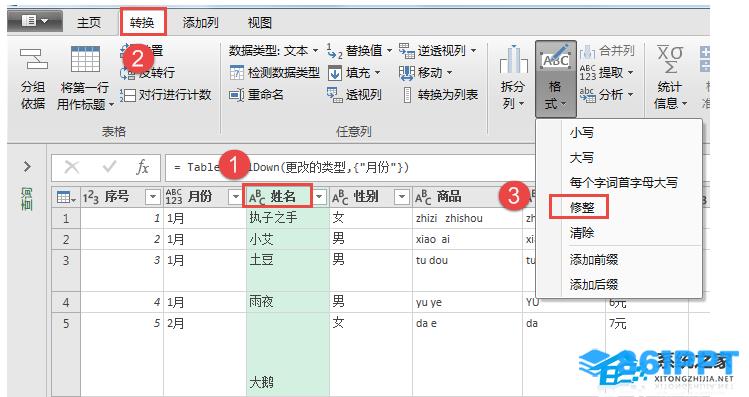
Task: Click 替换值 icon
Action: tap(335, 51)
